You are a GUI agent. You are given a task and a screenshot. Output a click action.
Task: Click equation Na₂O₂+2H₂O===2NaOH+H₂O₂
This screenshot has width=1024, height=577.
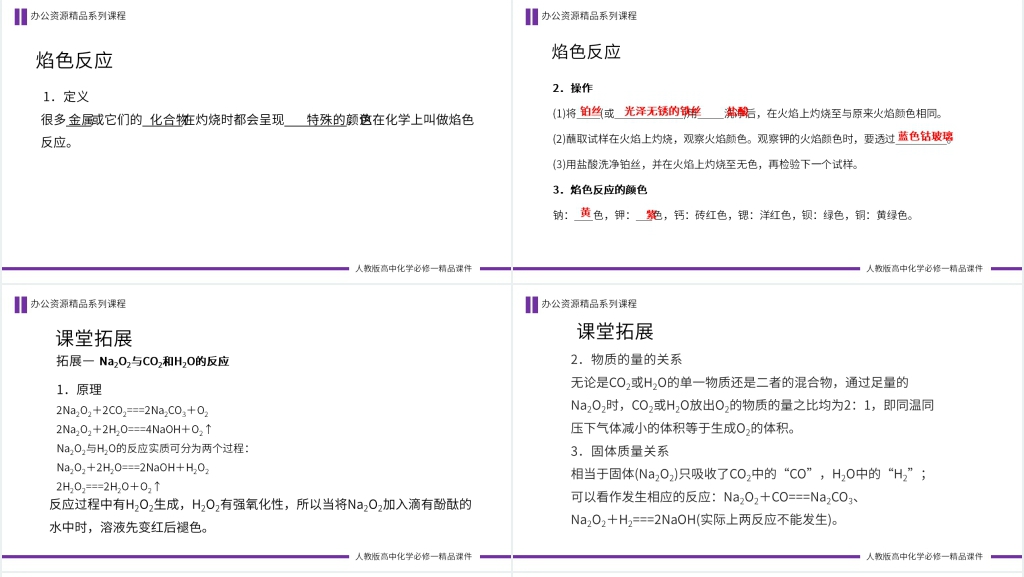tap(133, 468)
